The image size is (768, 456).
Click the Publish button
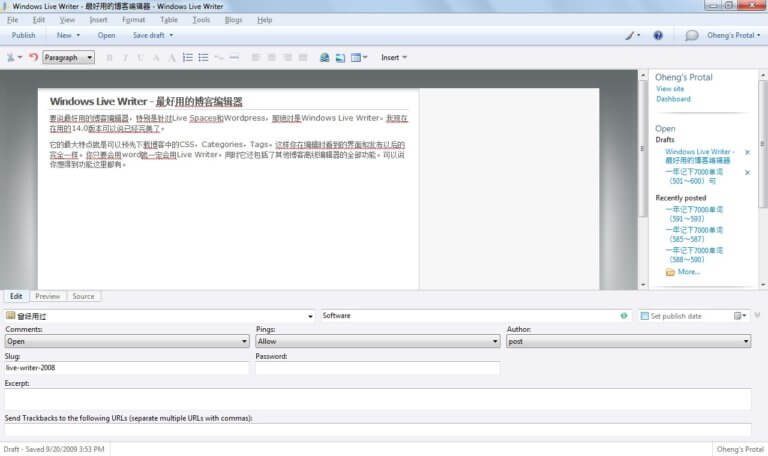point(24,35)
